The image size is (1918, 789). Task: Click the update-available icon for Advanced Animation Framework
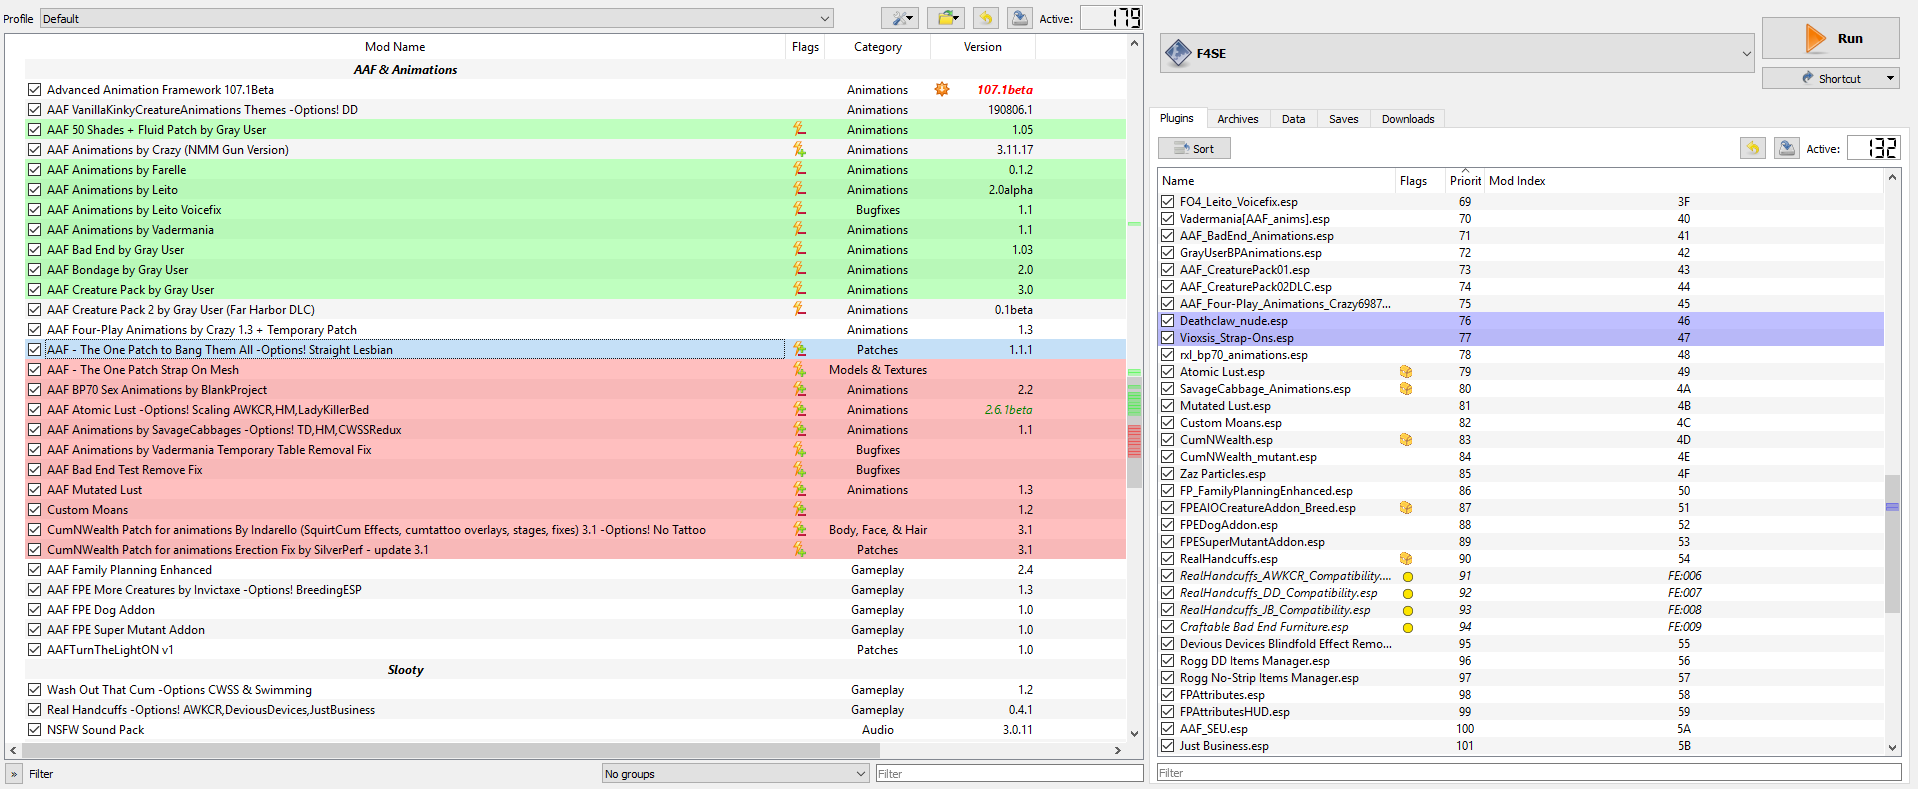(x=942, y=89)
